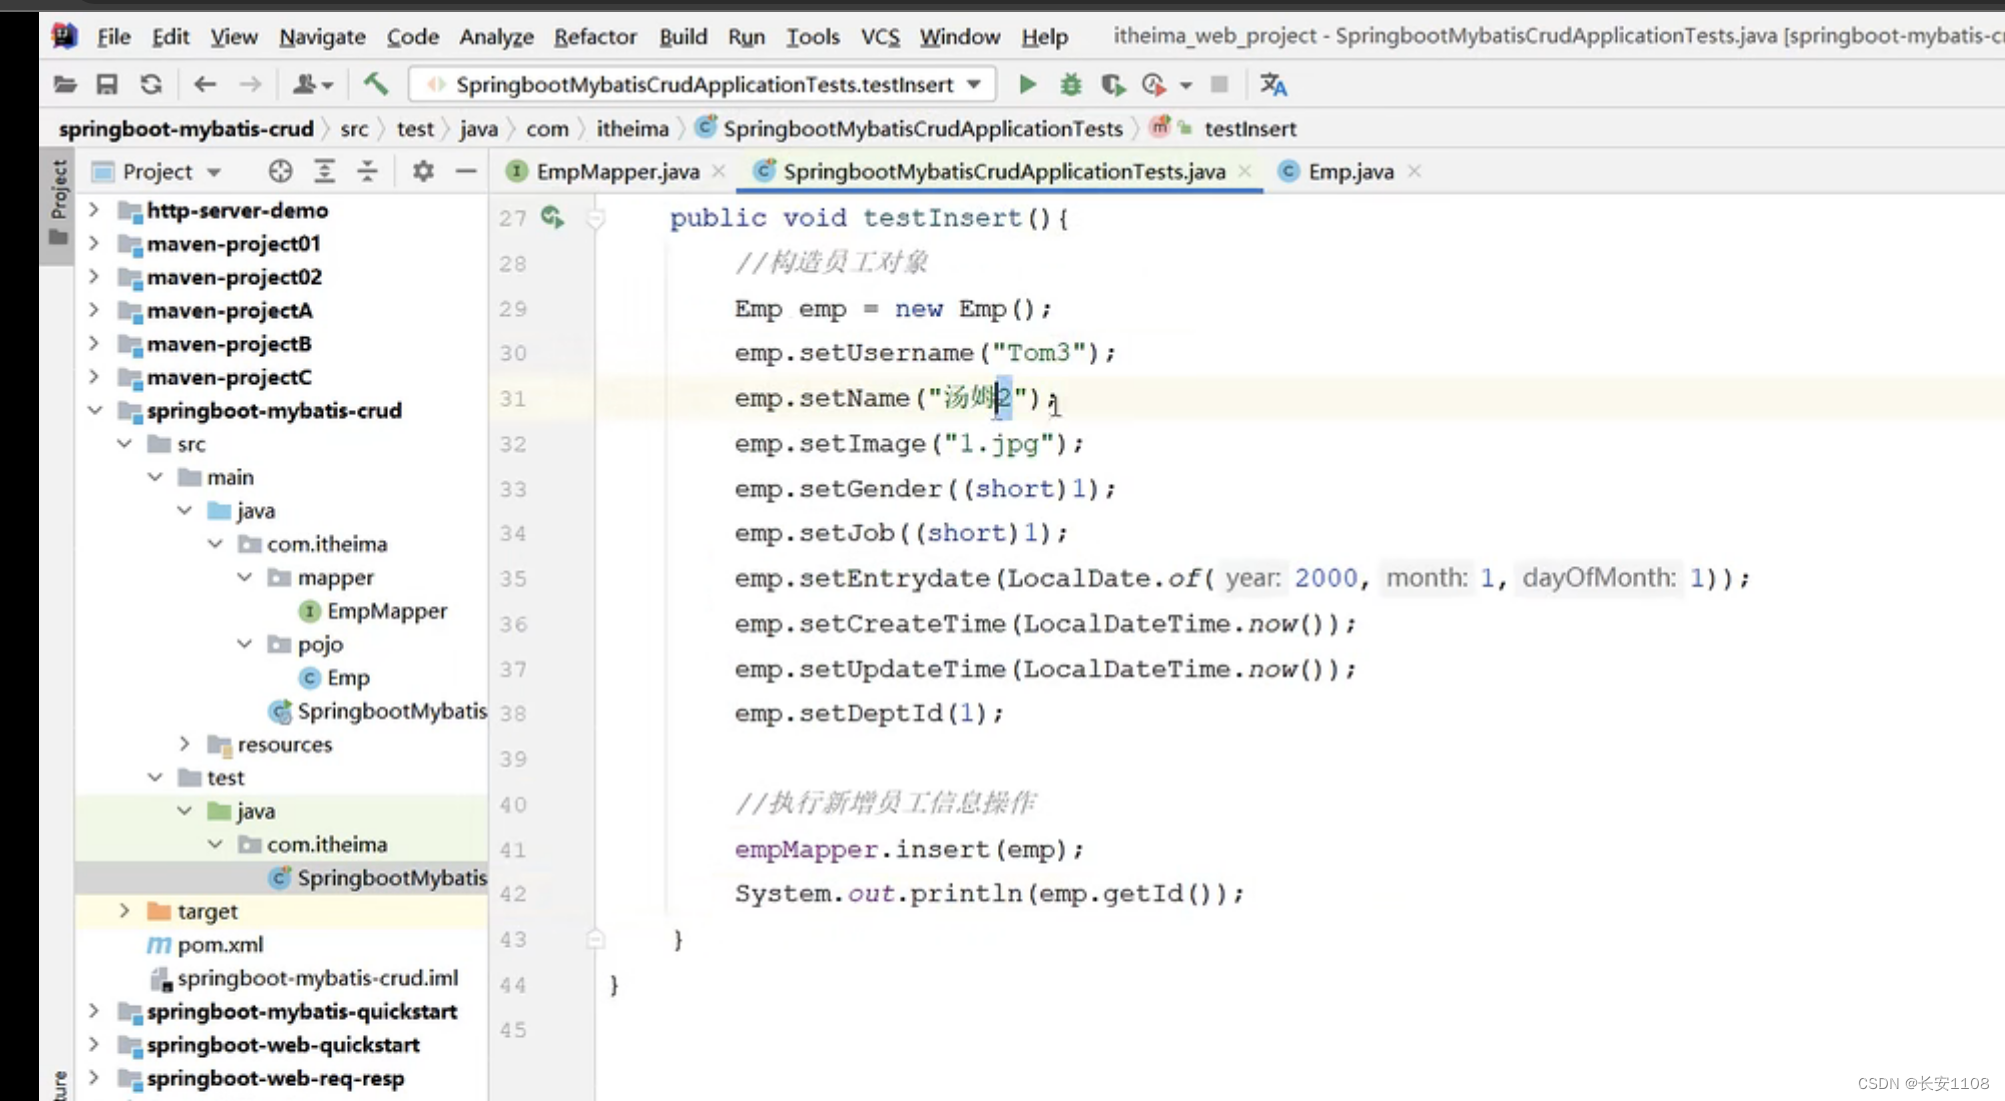Navigate back with the left arrow icon
Screen dimensions: 2005x1101
coord(205,85)
